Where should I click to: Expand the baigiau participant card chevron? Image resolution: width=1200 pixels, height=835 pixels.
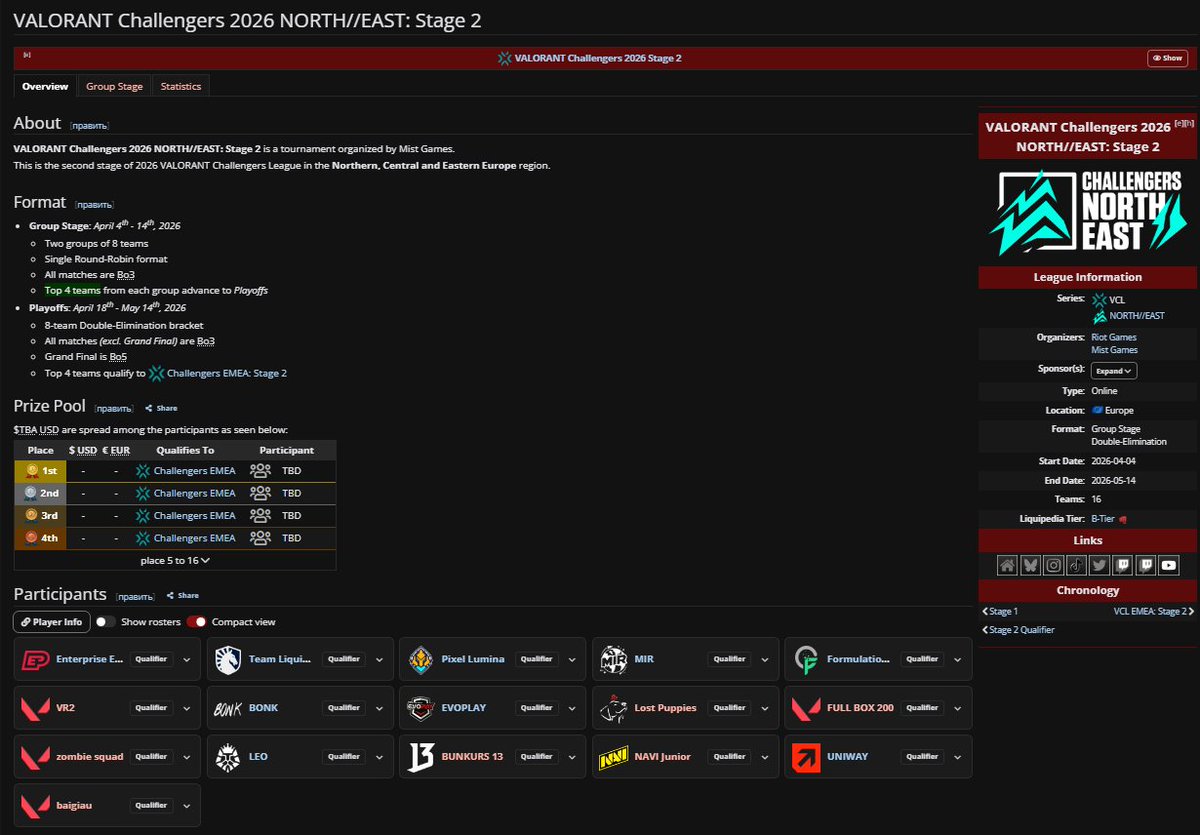click(x=187, y=806)
